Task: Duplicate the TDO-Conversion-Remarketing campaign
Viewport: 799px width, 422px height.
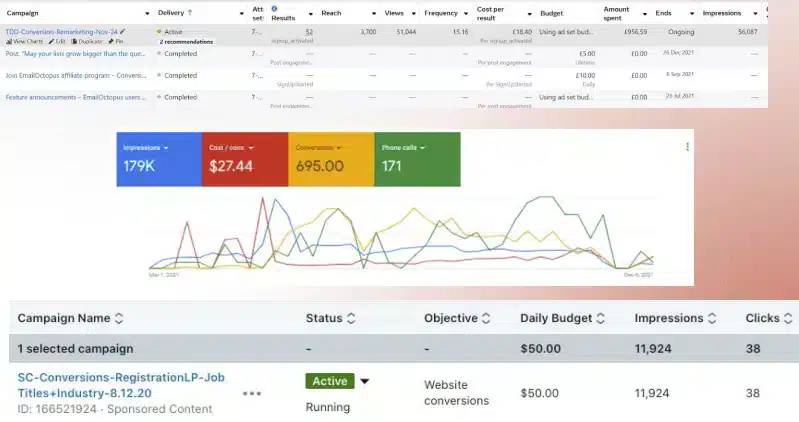Action: 87,41
